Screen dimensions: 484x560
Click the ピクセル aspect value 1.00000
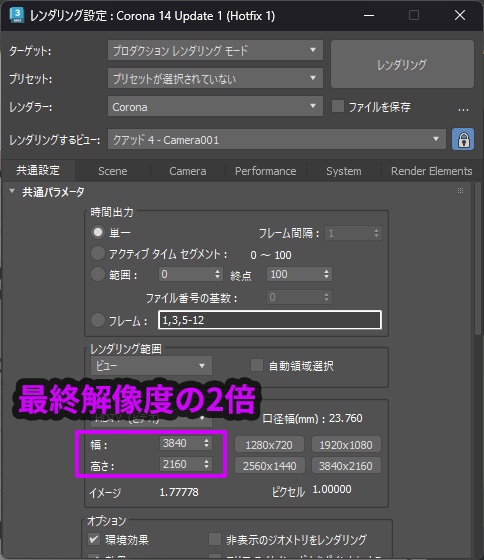pos(332,489)
